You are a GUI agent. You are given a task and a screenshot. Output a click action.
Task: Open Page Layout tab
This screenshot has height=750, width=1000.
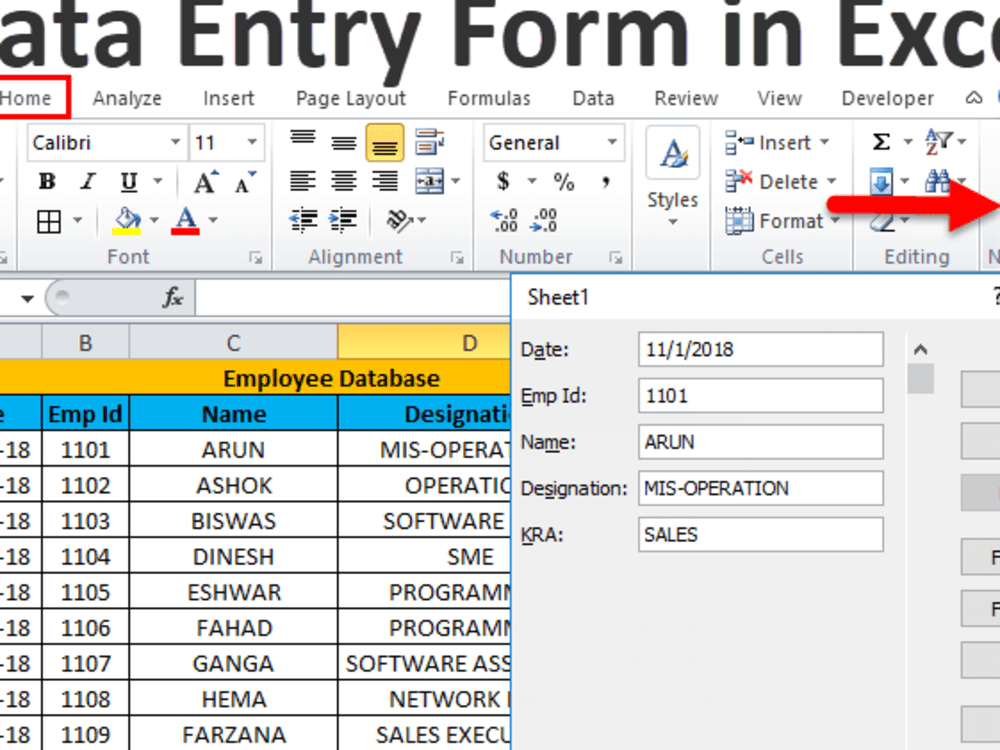coord(351,98)
